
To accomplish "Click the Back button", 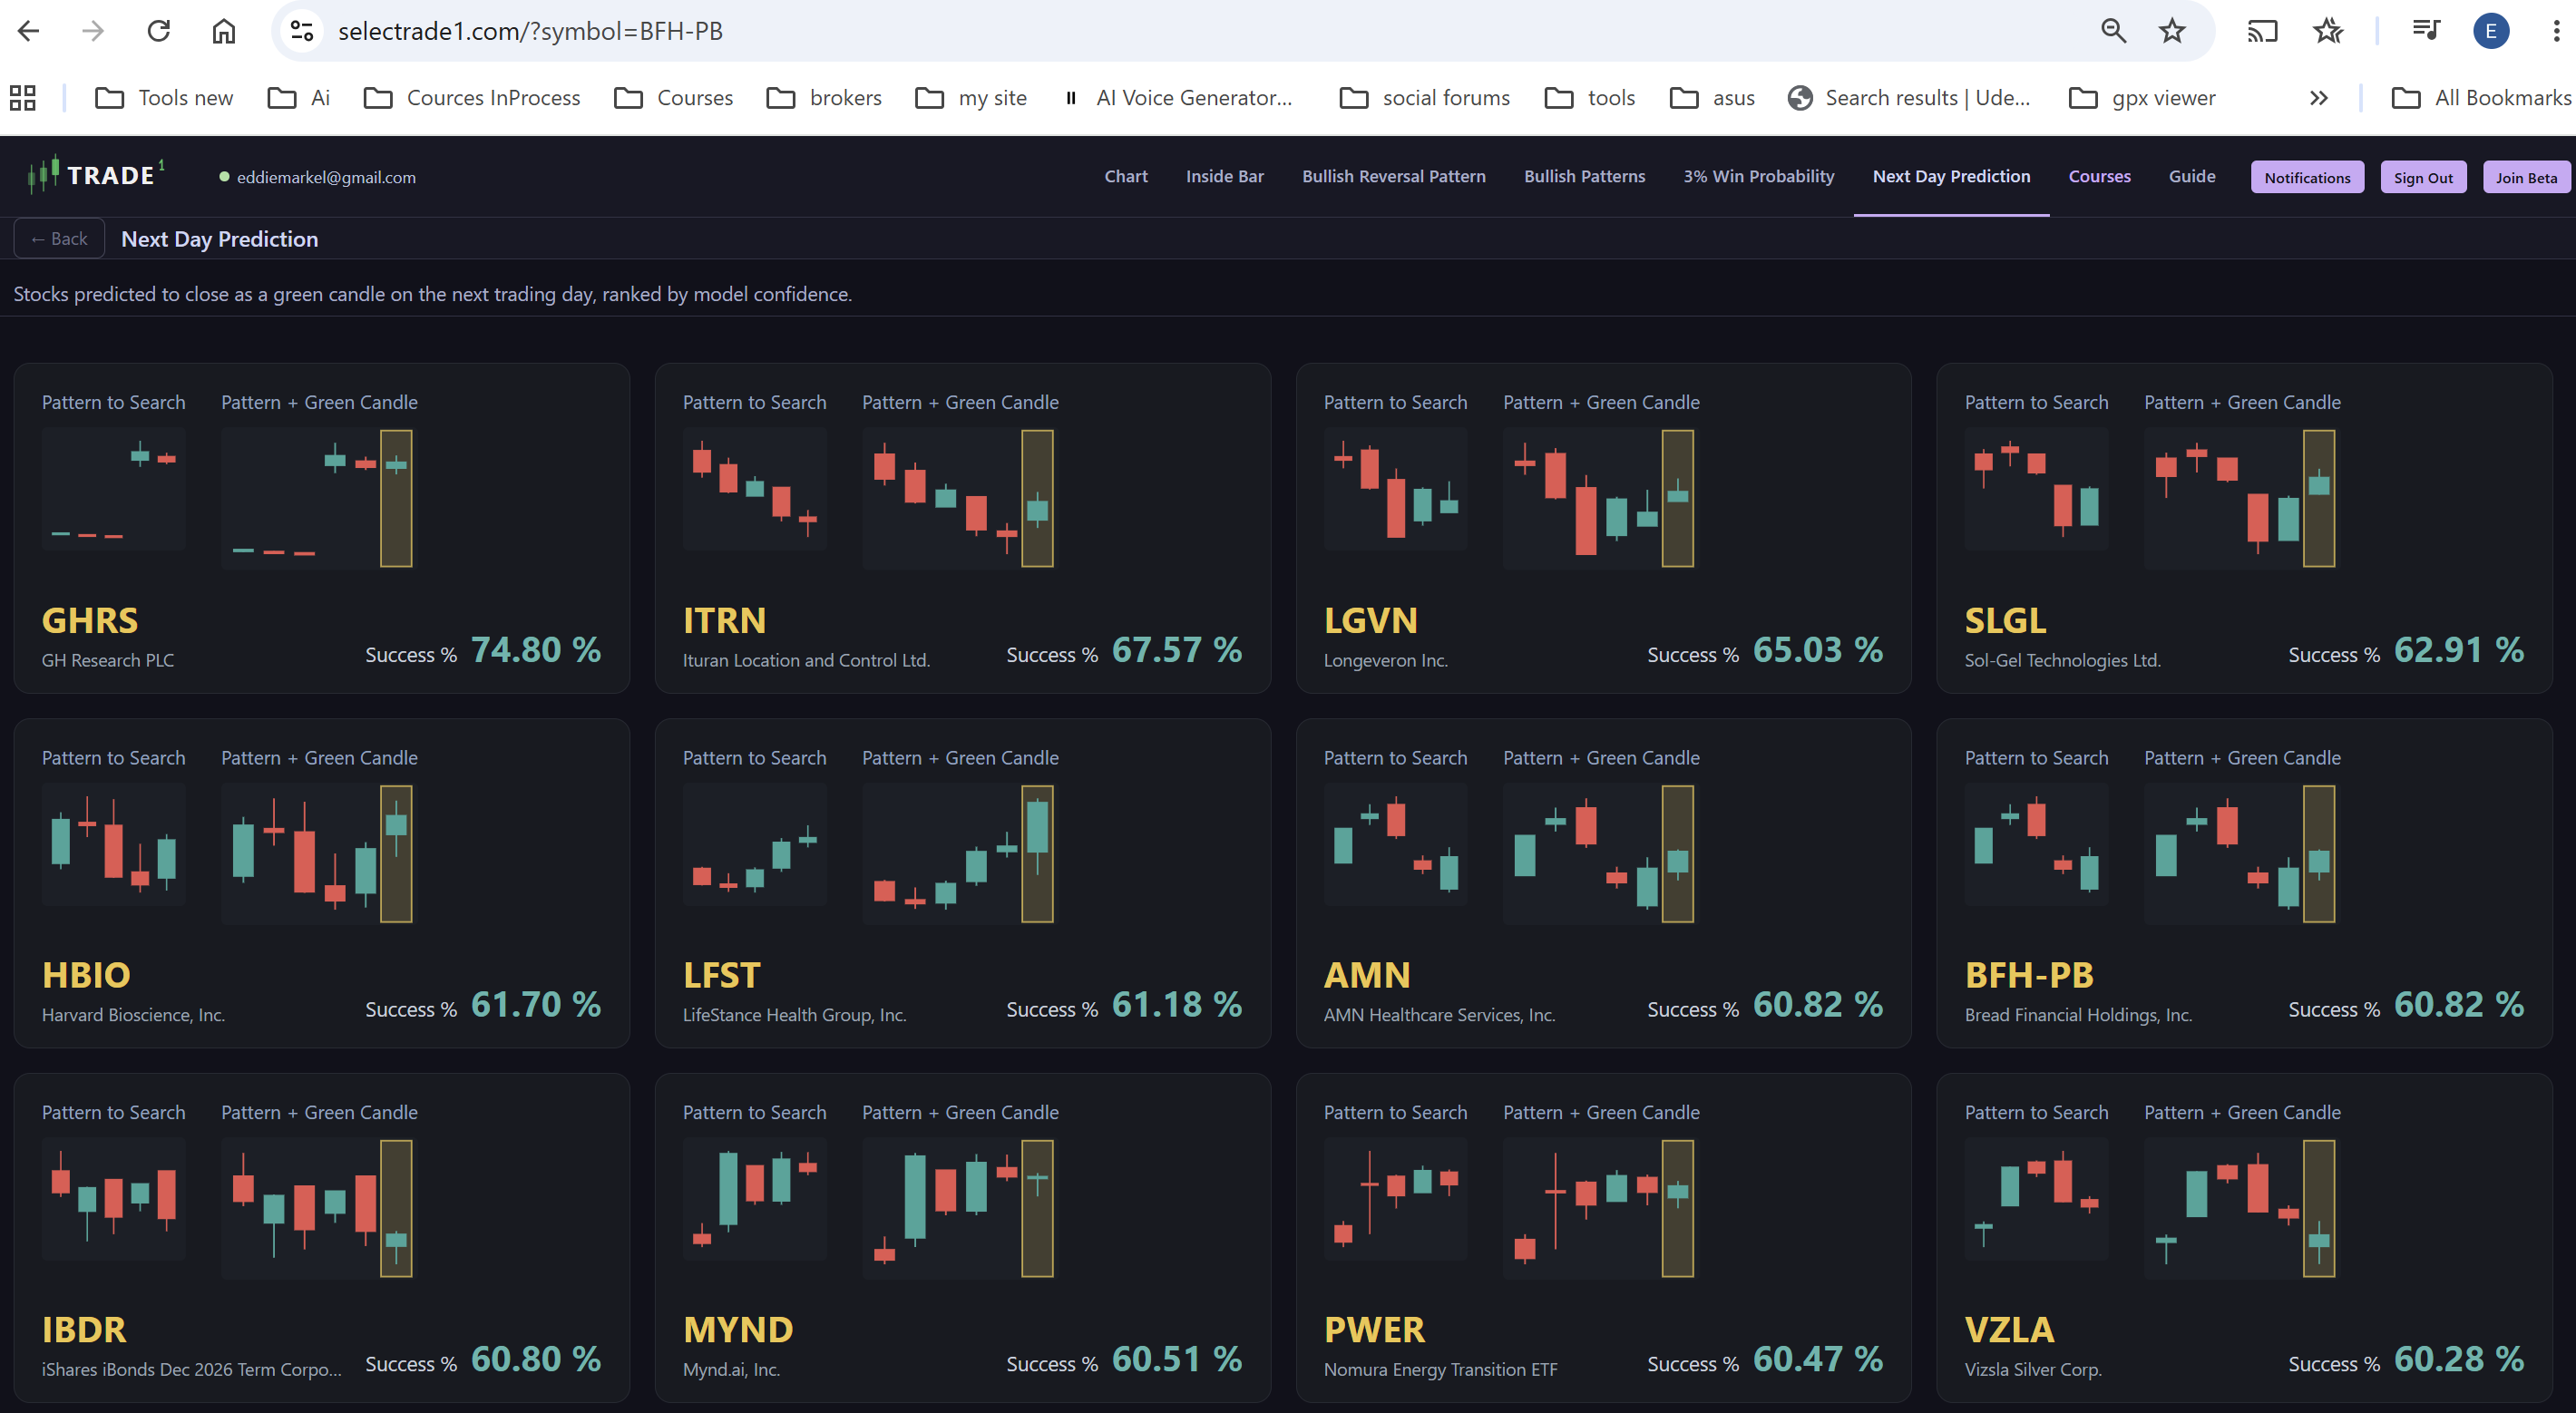I will 59,238.
